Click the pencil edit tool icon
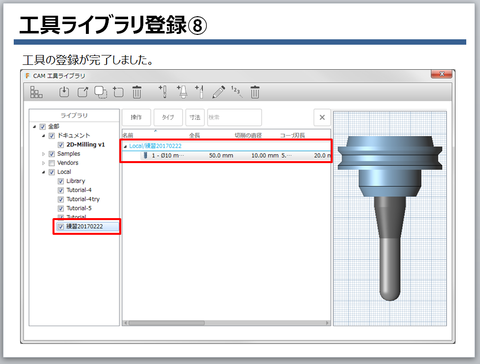The height and width of the screenshot is (364, 480). pyautogui.click(x=218, y=92)
